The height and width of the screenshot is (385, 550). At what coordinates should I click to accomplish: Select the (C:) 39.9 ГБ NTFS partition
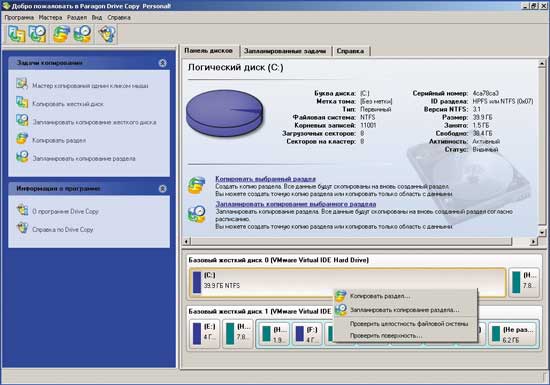point(348,283)
